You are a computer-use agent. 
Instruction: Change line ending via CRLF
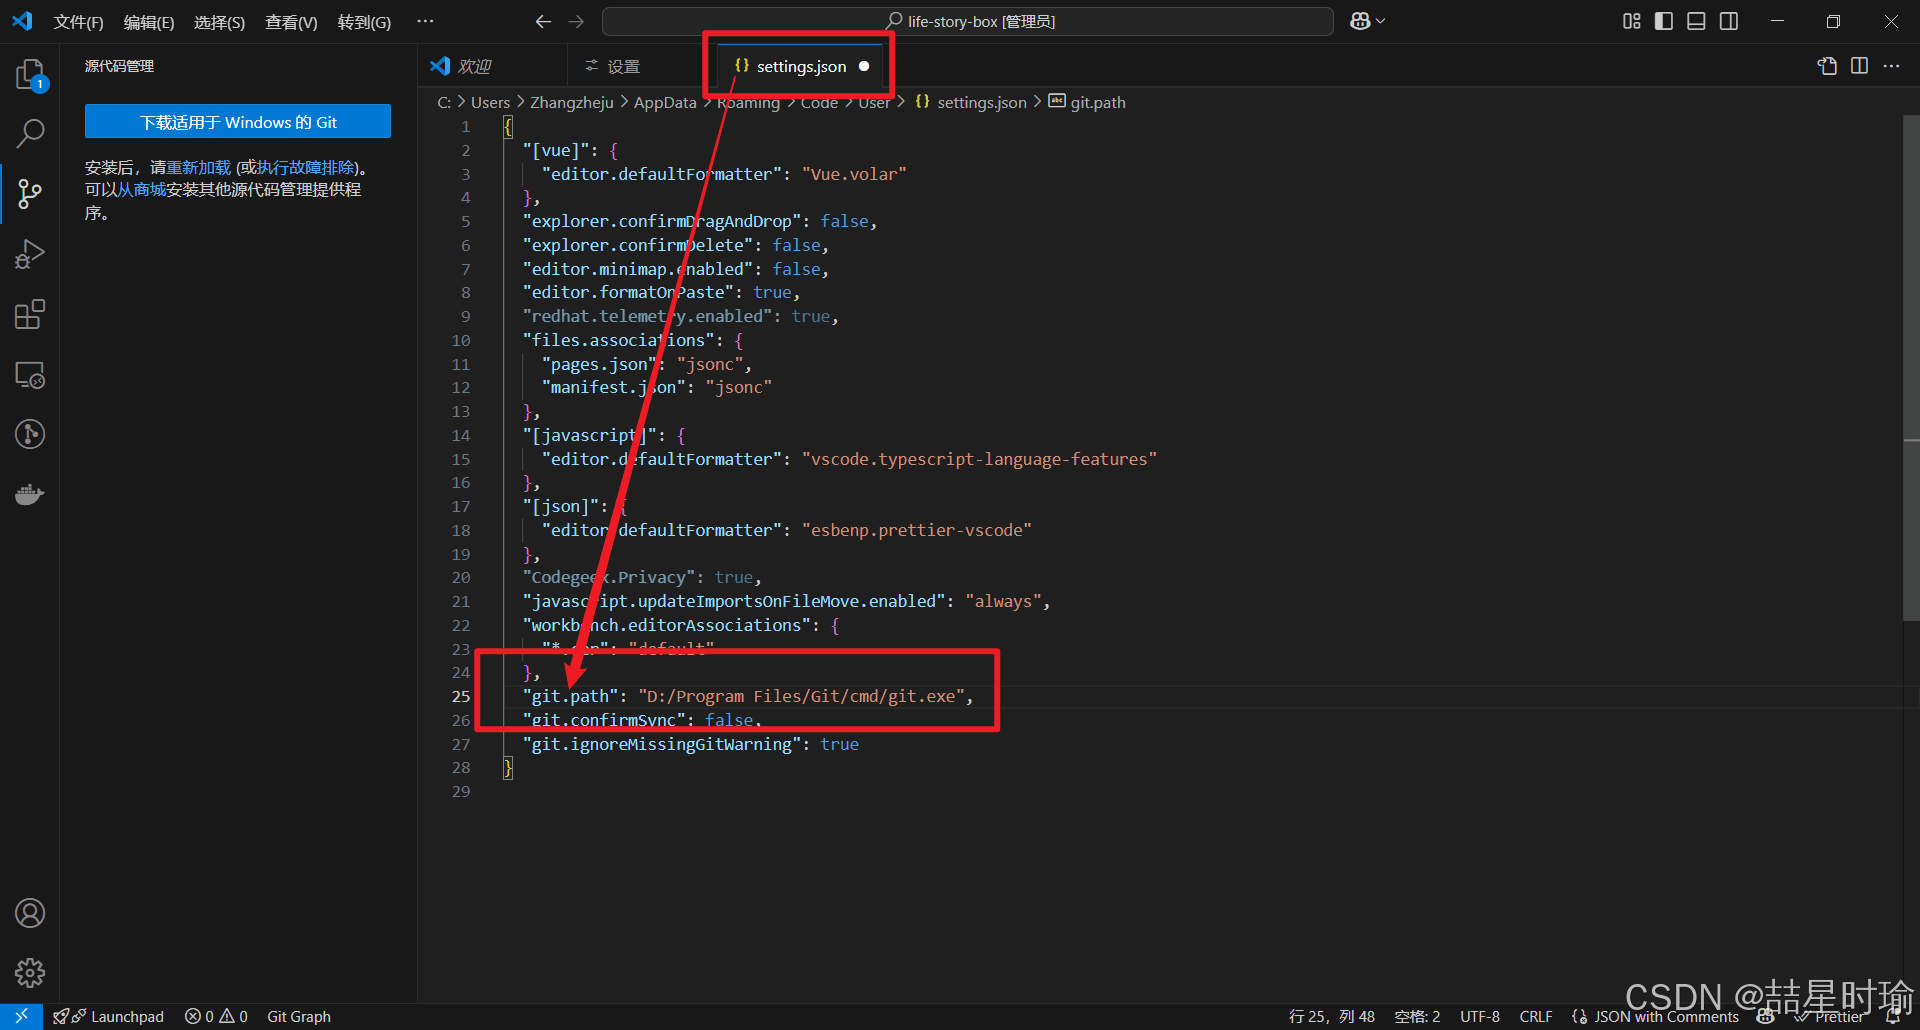1536,1016
